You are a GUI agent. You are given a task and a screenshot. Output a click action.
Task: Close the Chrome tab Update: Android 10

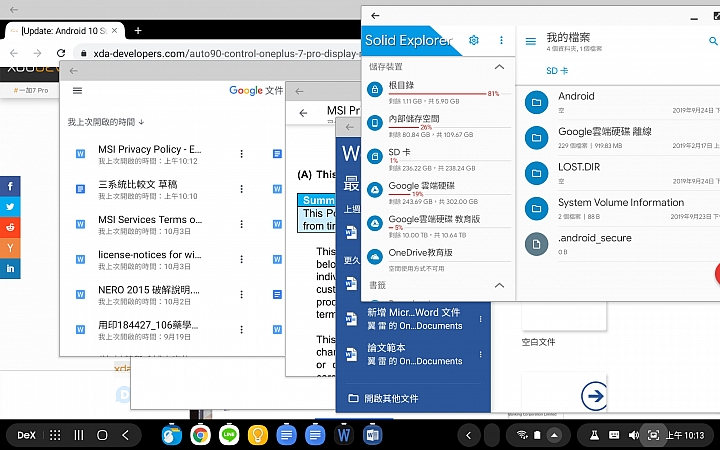pos(114,31)
